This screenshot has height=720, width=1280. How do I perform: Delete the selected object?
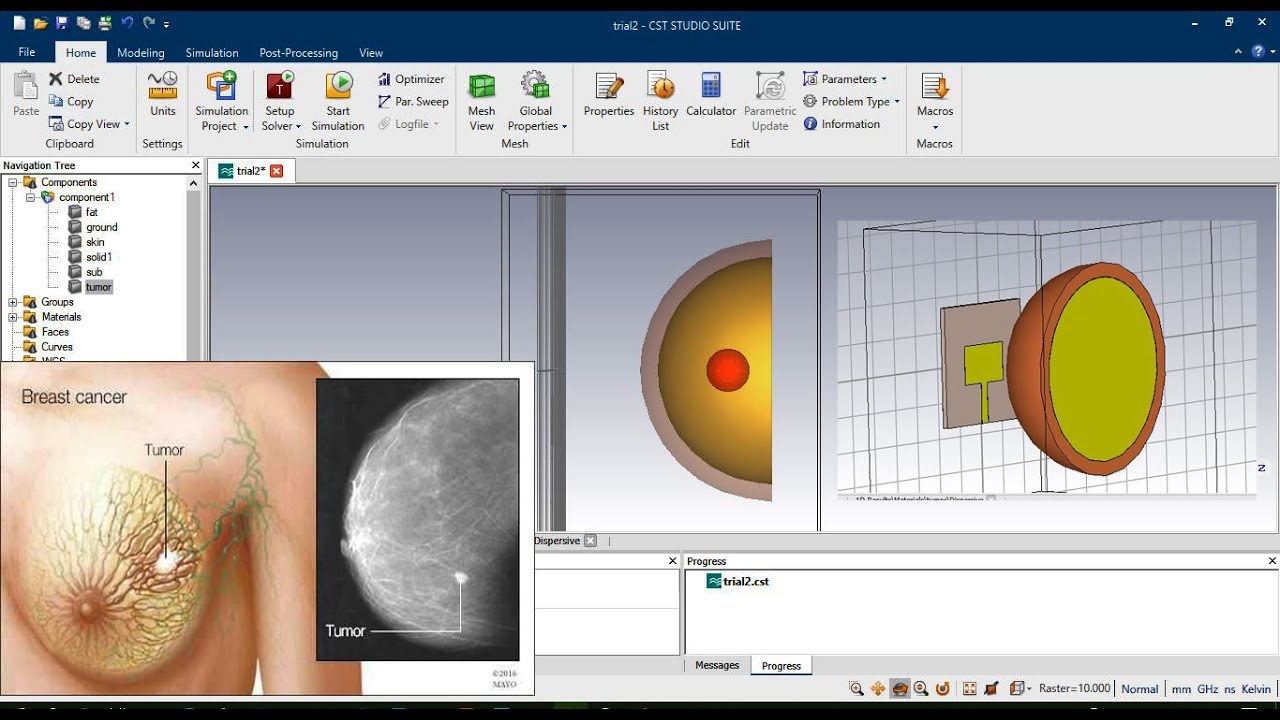point(74,79)
